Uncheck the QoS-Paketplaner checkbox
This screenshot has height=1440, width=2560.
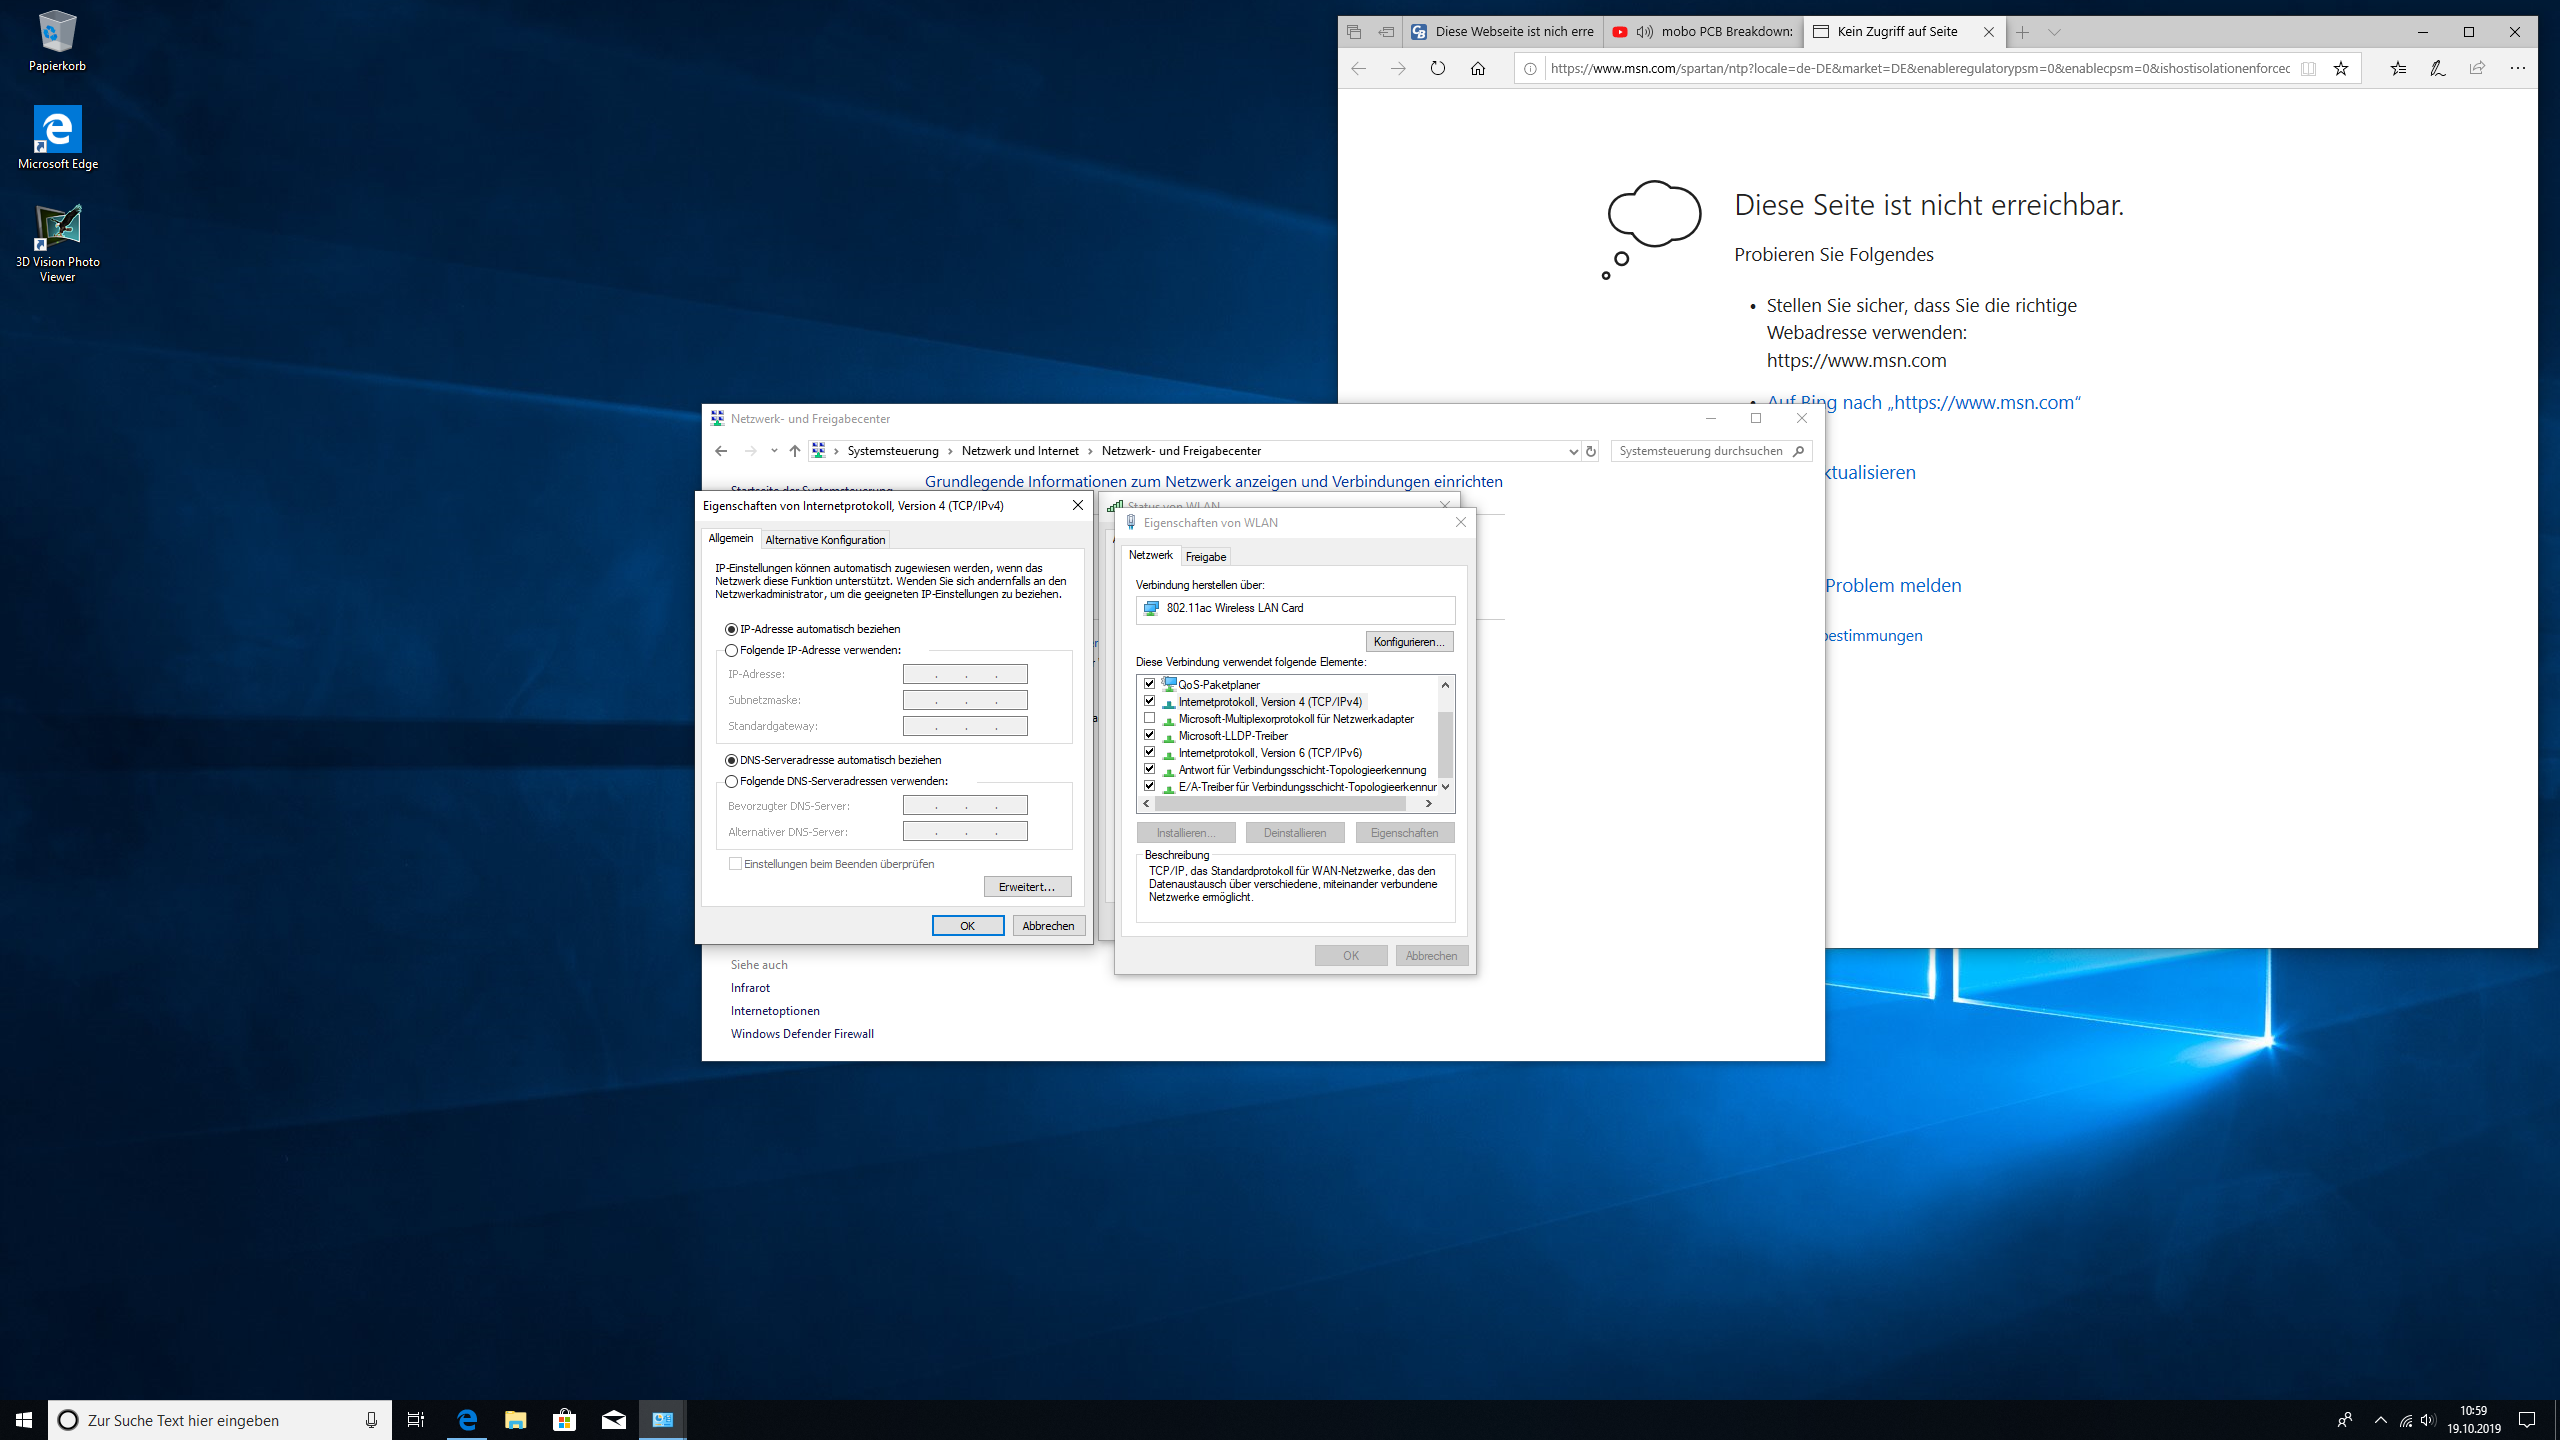[1150, 684]
